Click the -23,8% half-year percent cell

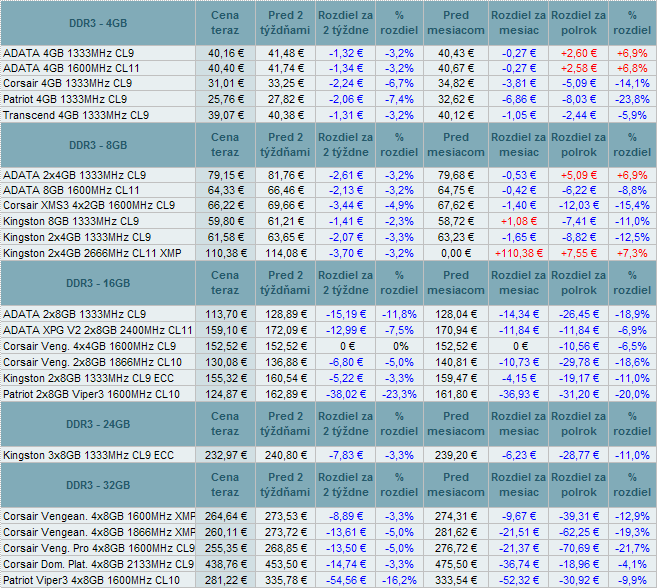click(632, 99)
